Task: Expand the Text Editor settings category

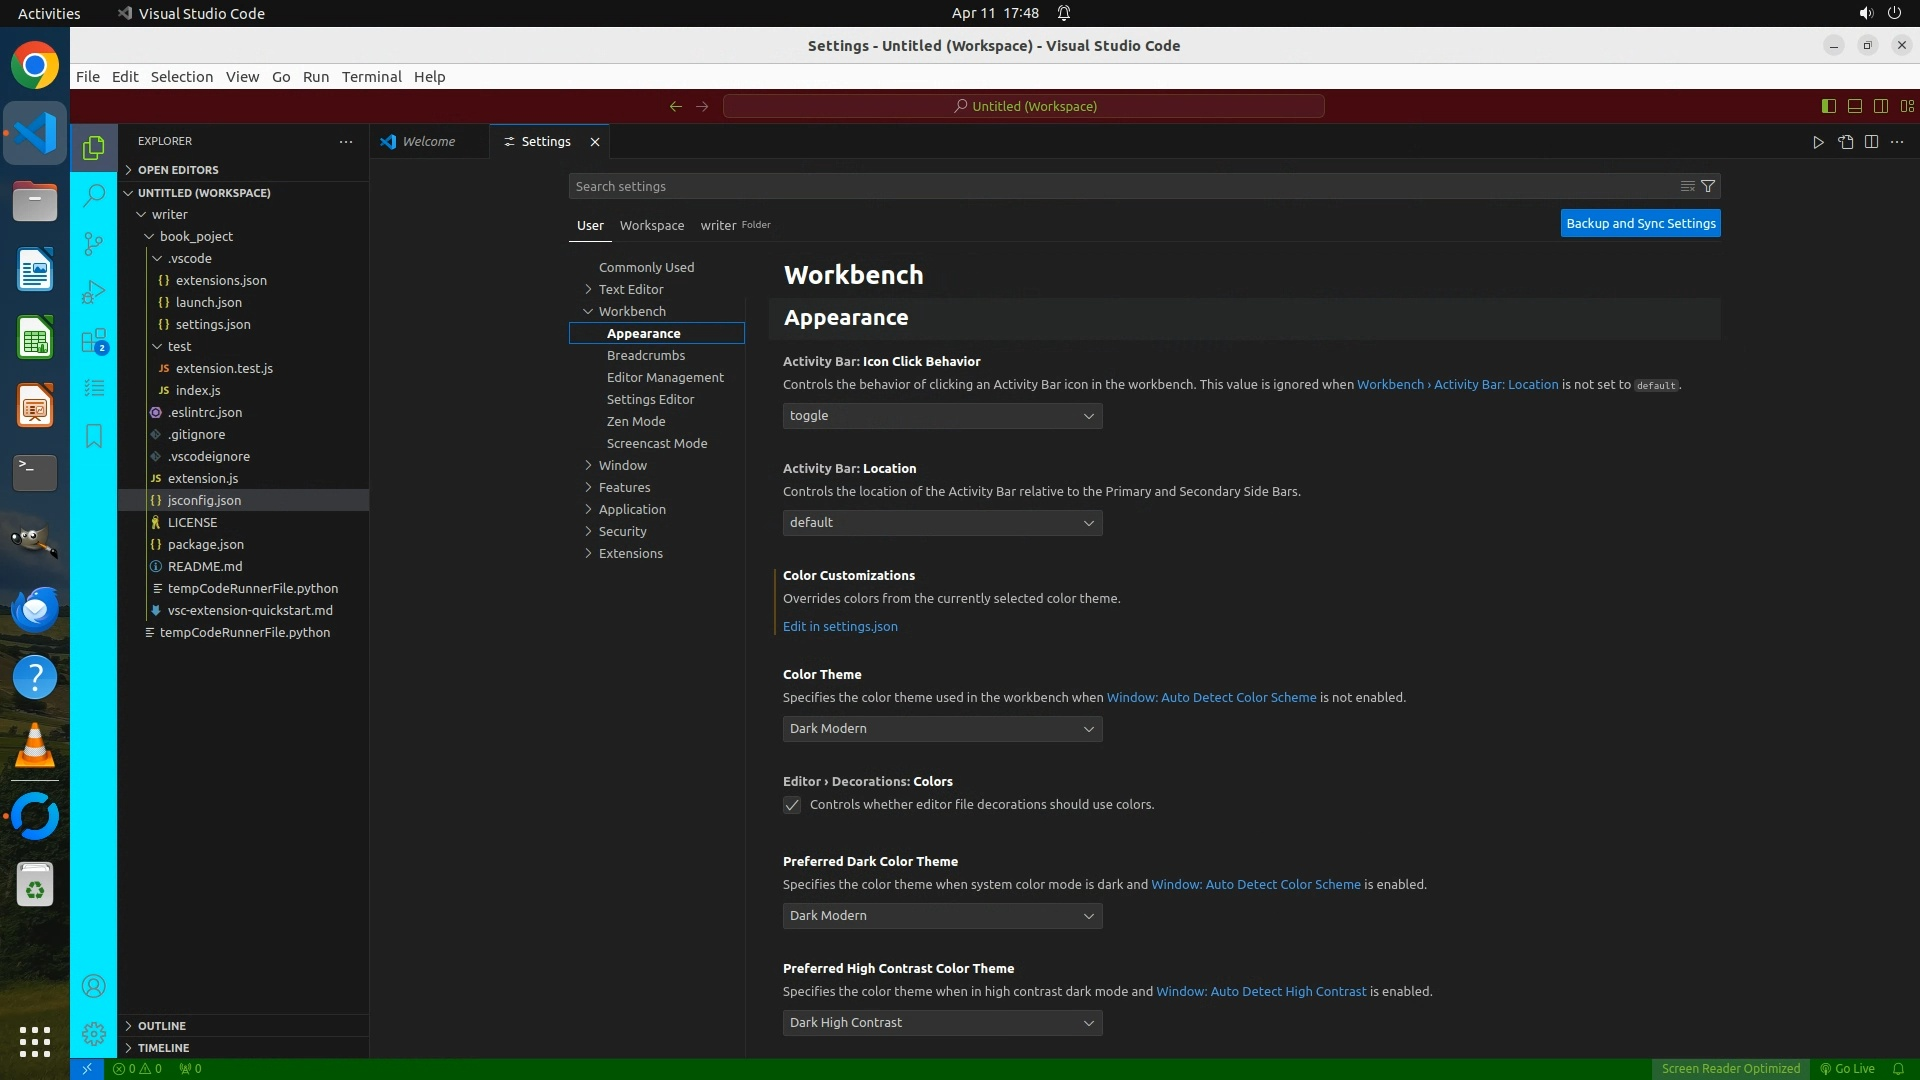Action: pos(589,289)
